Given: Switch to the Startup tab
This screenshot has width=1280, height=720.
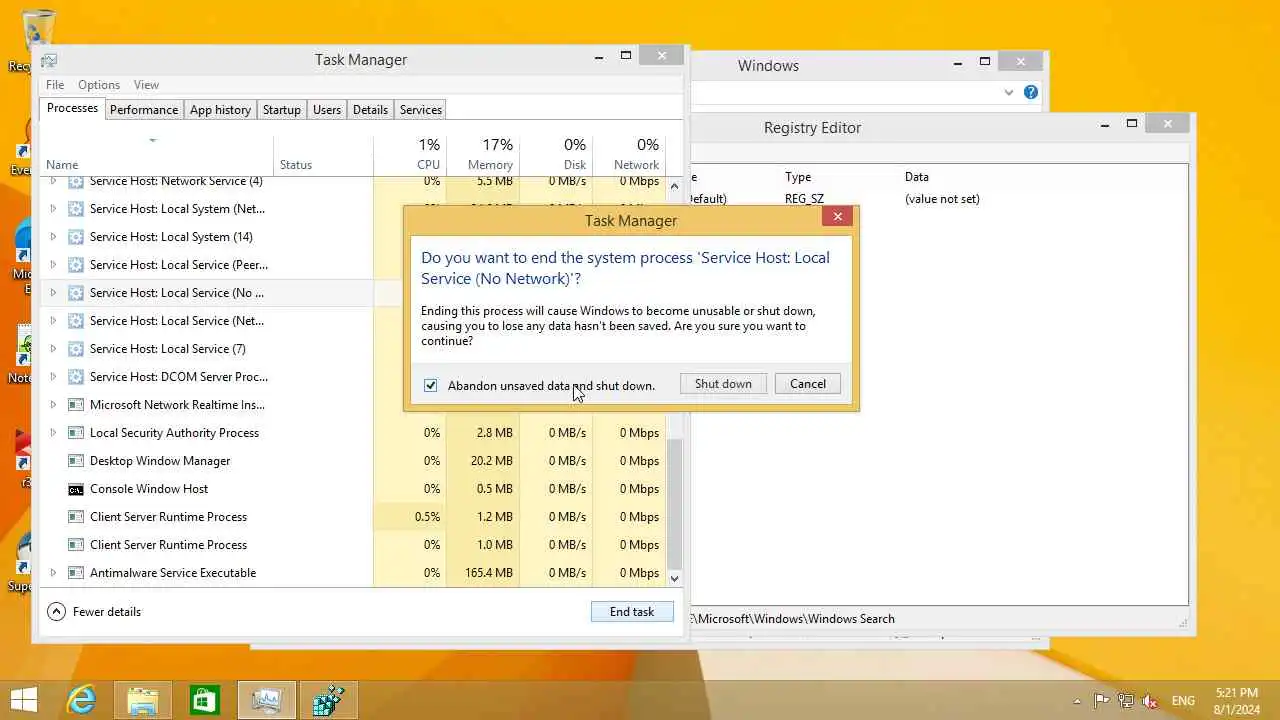Looking at the screenshot, I should (282, 110).
